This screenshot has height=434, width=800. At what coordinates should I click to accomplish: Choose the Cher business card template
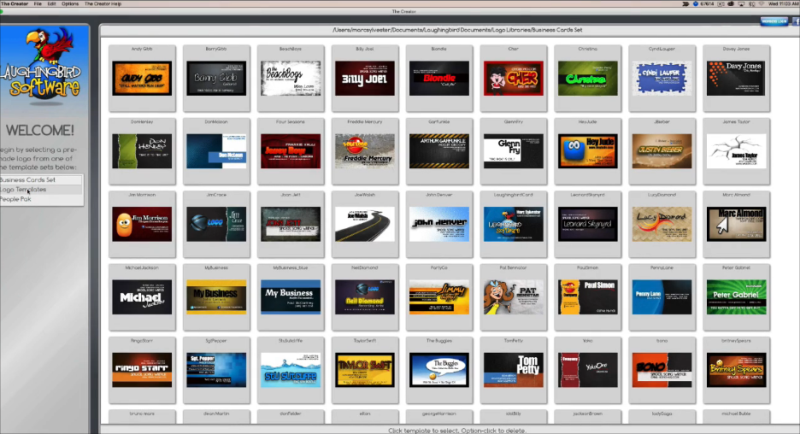pos(513,77)
